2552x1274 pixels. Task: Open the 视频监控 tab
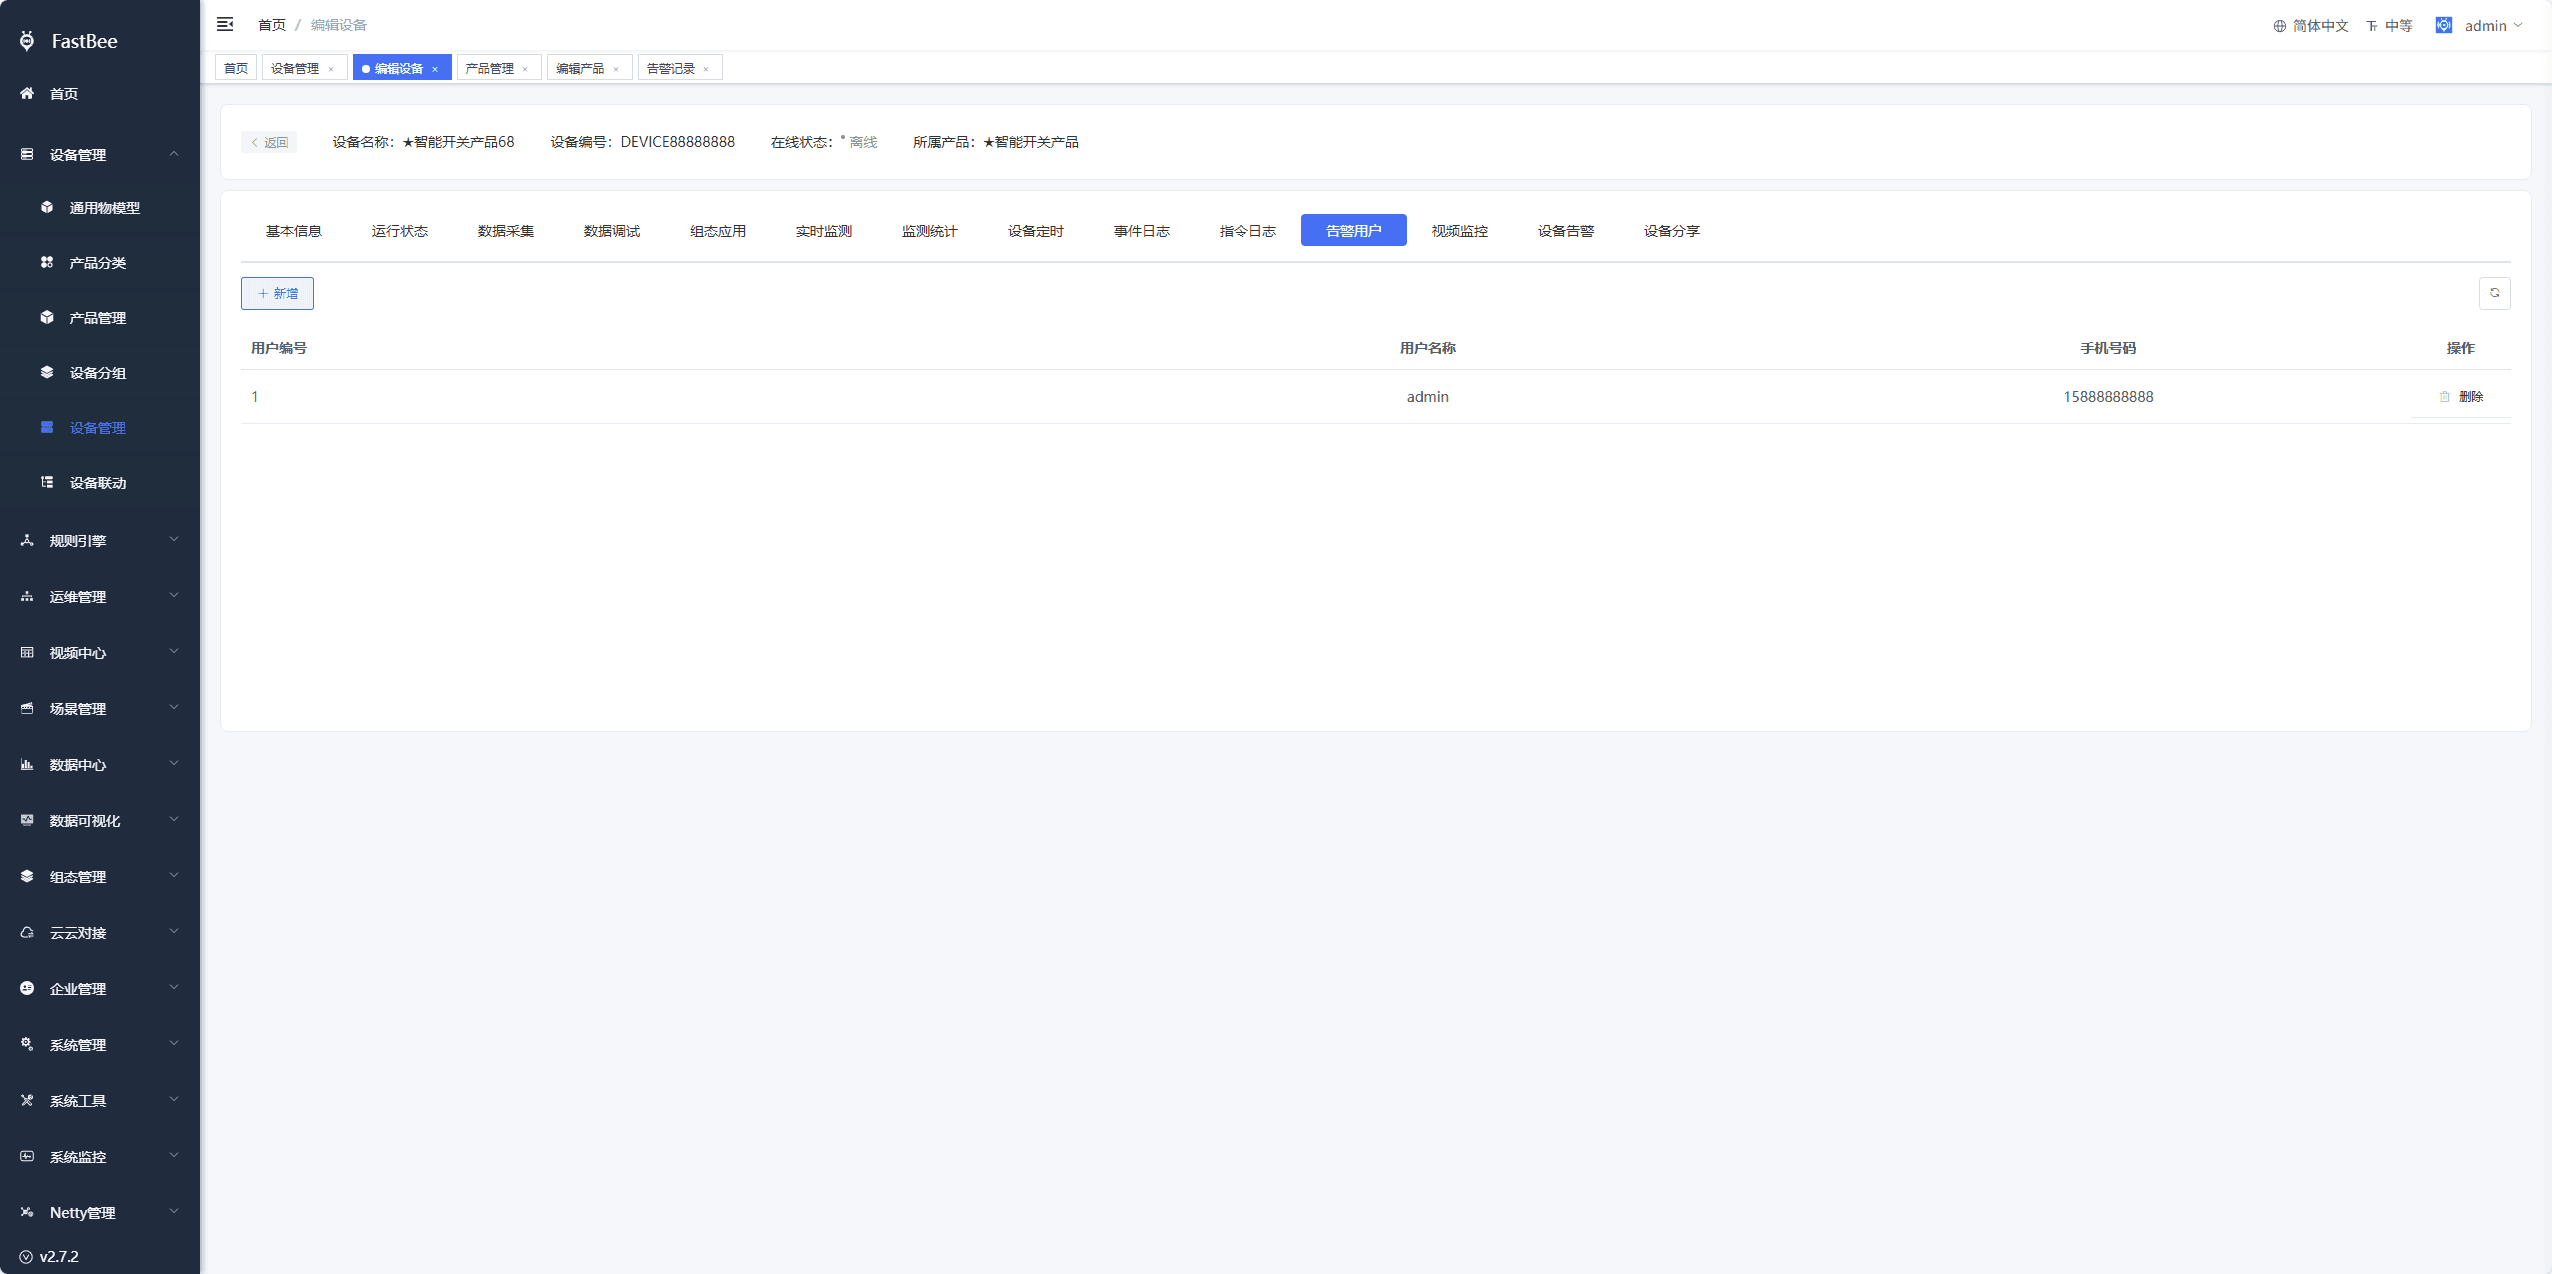1459,231
